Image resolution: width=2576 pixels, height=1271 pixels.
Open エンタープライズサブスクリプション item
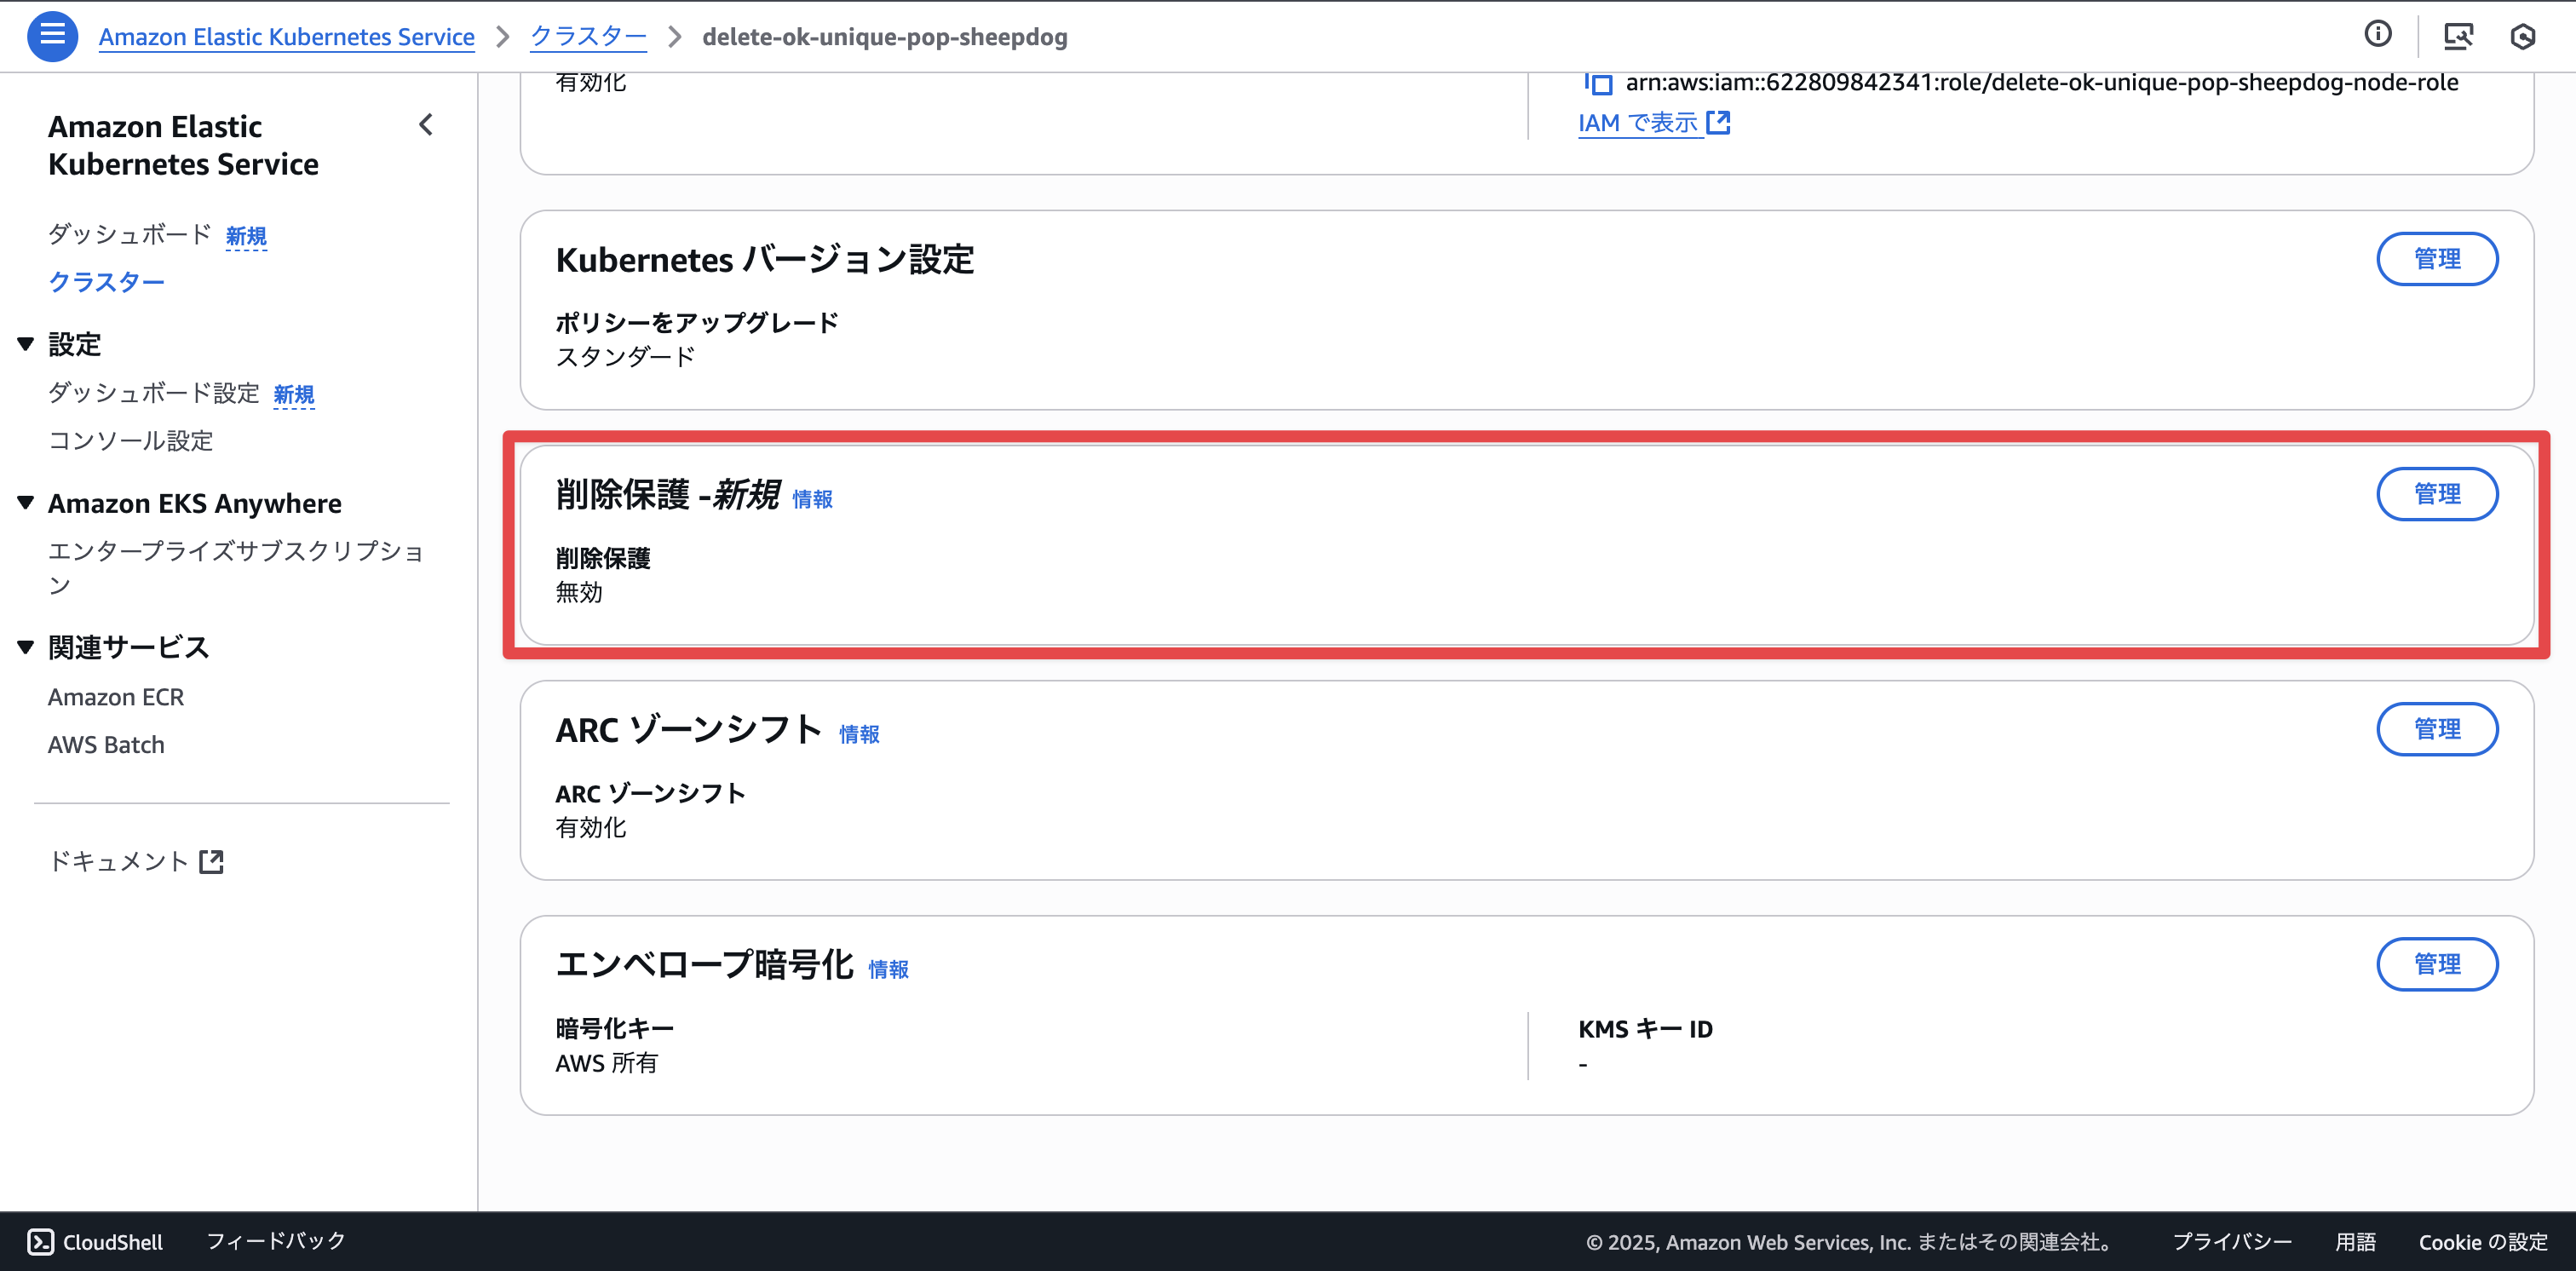(236, 567)
